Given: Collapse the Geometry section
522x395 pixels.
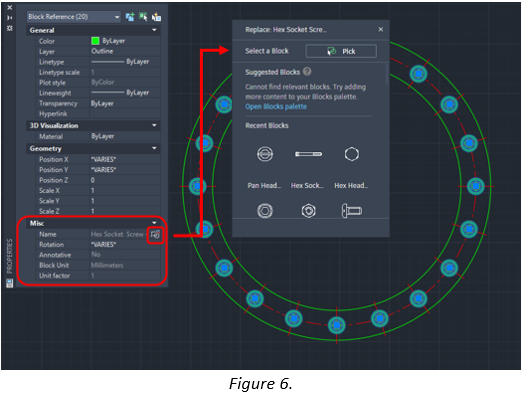Looking at the screenshot, I should click(154, 148).
